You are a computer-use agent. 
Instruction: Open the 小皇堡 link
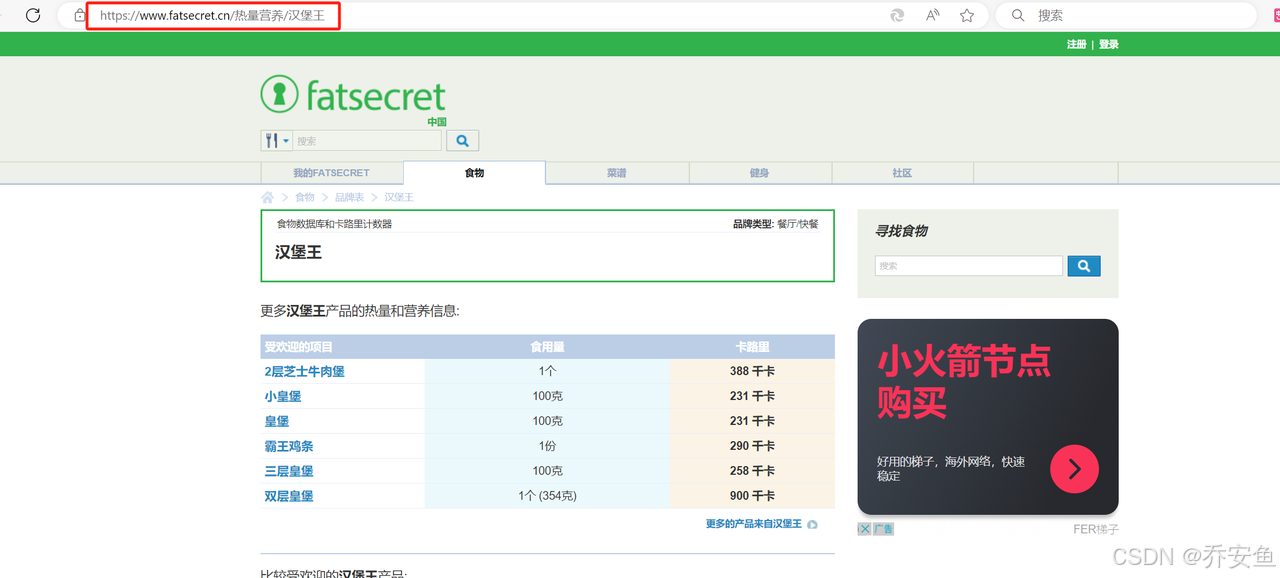tap(283, 396)
